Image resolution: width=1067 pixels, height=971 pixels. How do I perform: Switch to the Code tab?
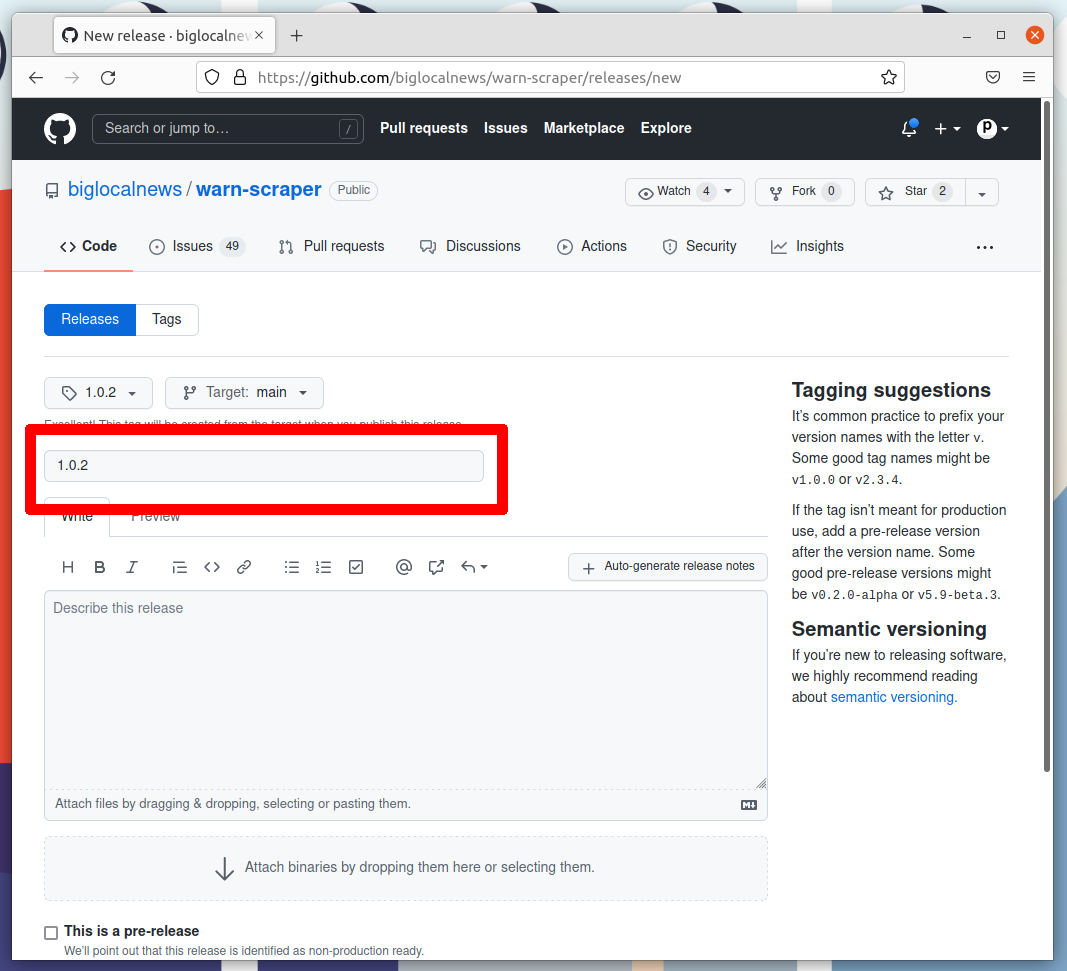88,246
